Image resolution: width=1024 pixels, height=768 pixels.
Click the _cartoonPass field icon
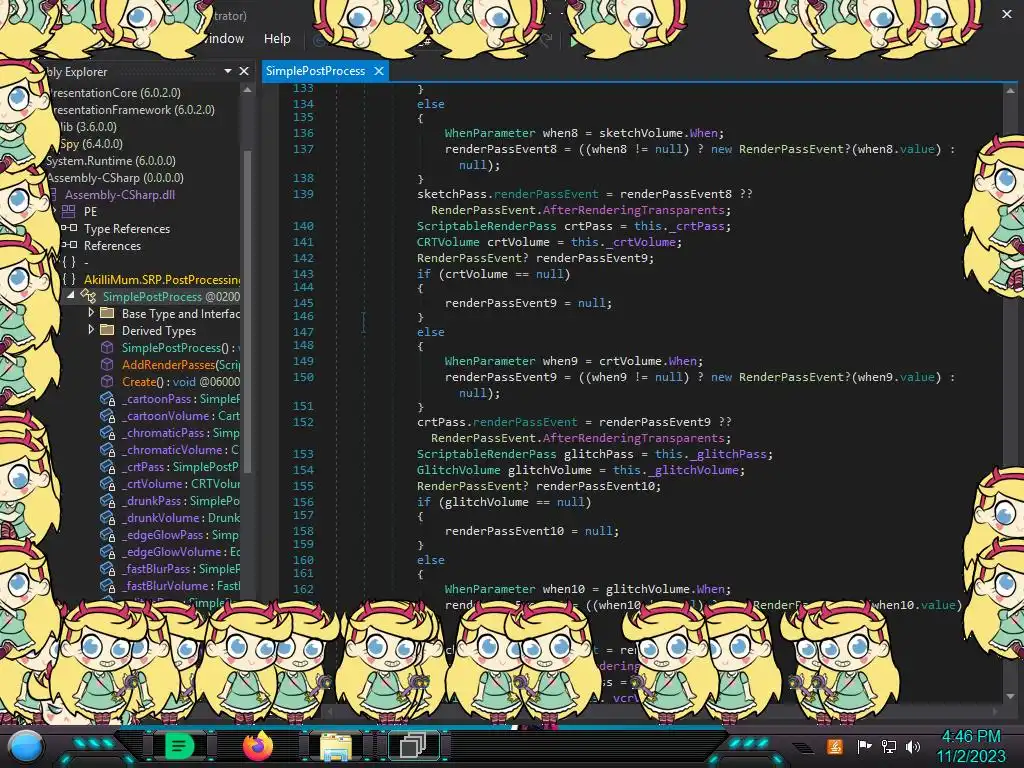click(x=108, y=398)
